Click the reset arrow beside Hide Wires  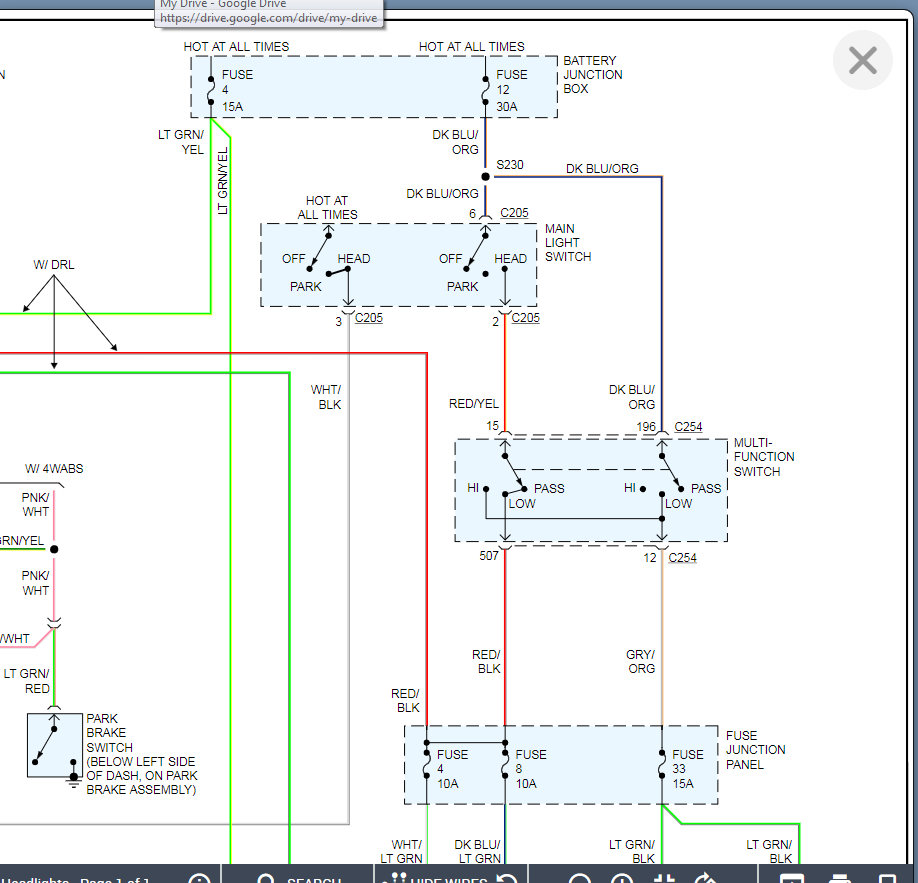(507, 879)
